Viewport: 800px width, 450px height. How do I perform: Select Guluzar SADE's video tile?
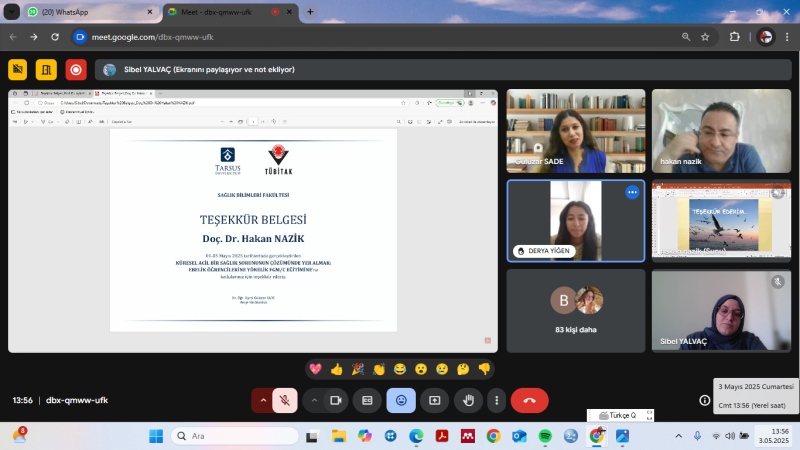pos(576,131)
